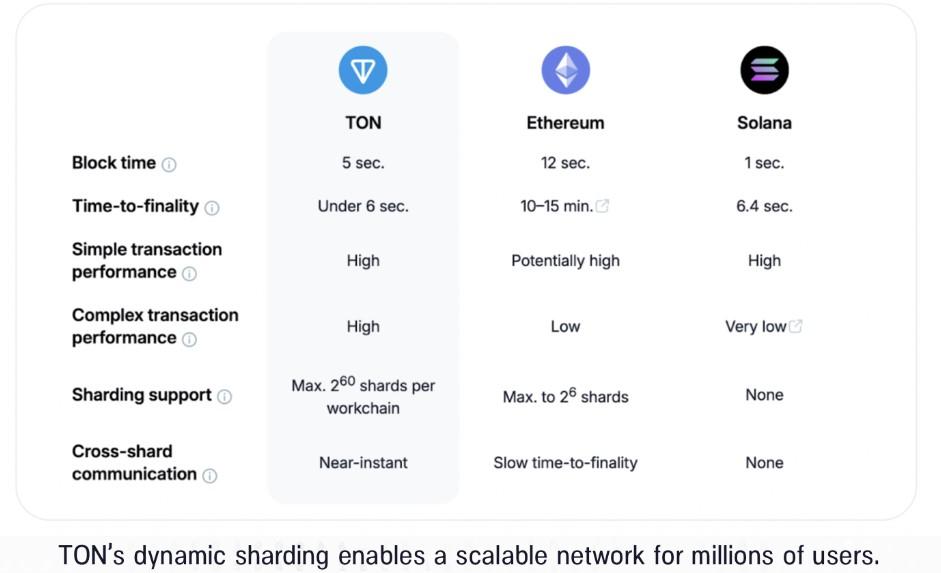Click the Ethereum diamond logo
Screen dimensions: 941x573
[x=565, y=70]
